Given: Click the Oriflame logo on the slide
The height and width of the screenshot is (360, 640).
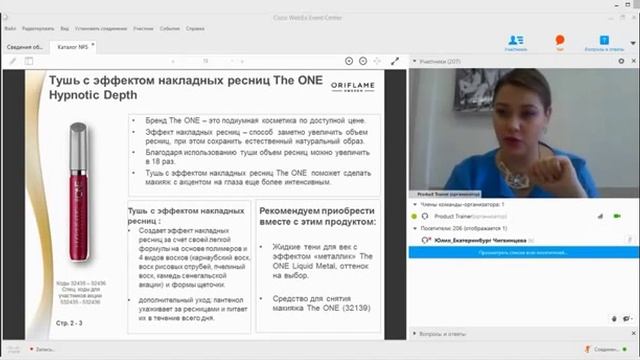Looking at the screenshot, I should (x=353, y=87).
